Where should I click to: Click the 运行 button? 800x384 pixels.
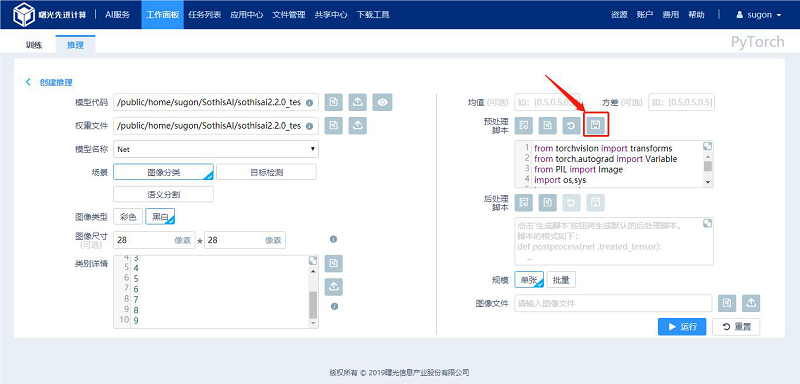pyautogui.click(x=682, y=327)
